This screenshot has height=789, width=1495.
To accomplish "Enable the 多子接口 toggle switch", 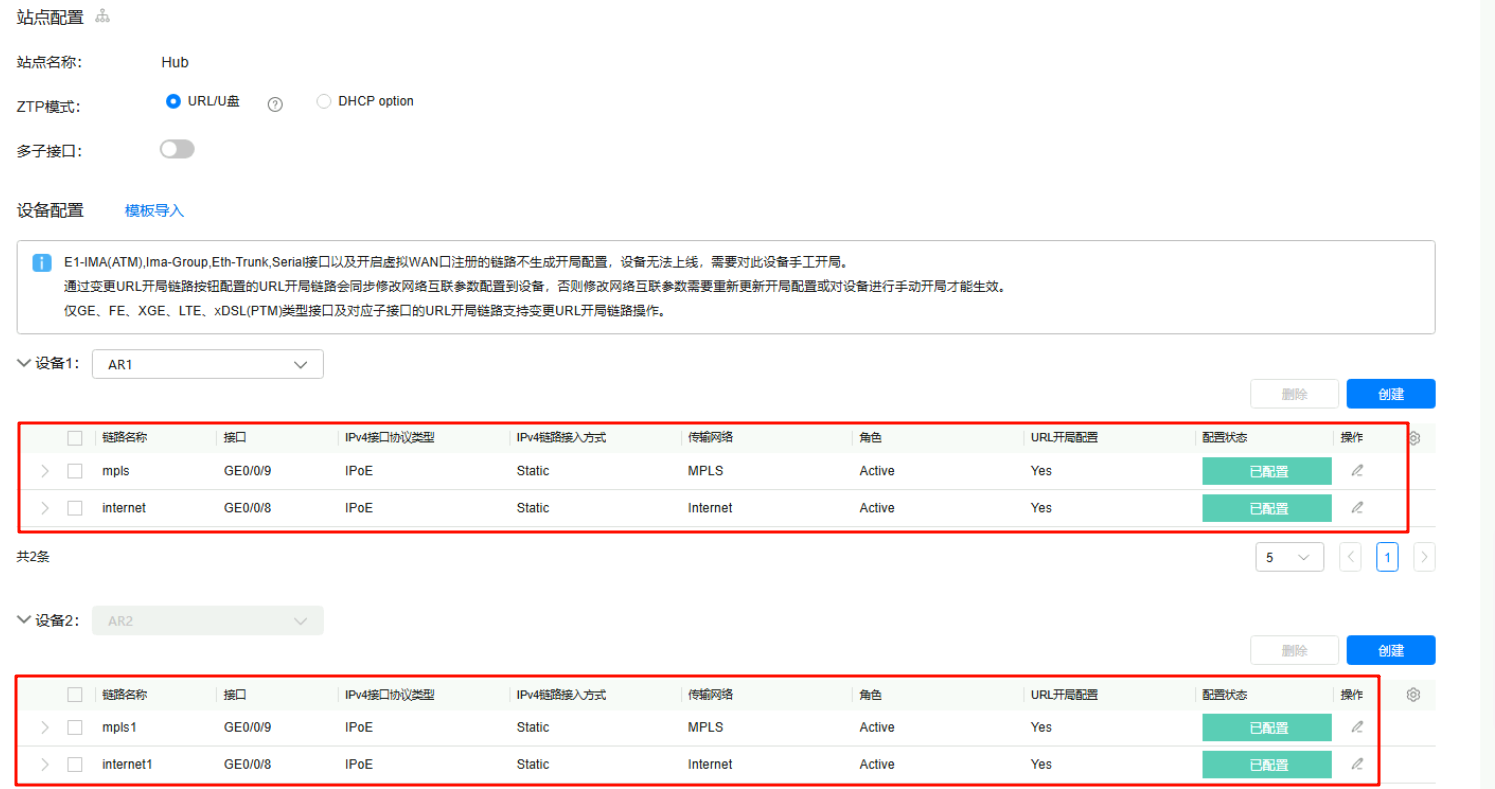I will 177,149.
